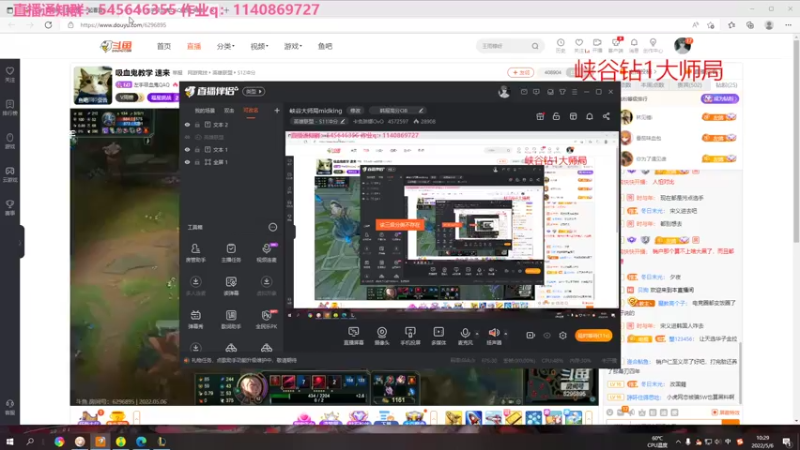This screenshot has width=800, height=450.
Task: Open the 弹幕秀 danmaku show tool
Action: click(195, 319)
